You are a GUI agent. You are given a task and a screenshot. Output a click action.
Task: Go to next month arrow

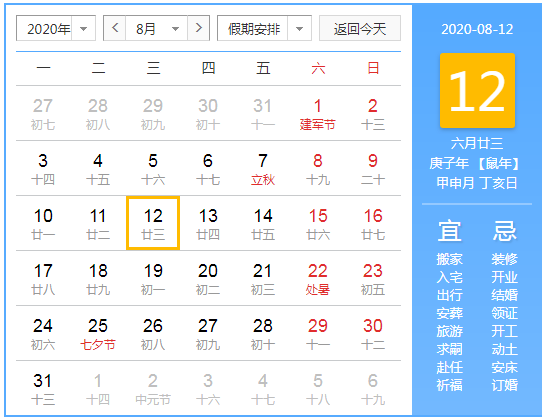[x=198, y=28]
